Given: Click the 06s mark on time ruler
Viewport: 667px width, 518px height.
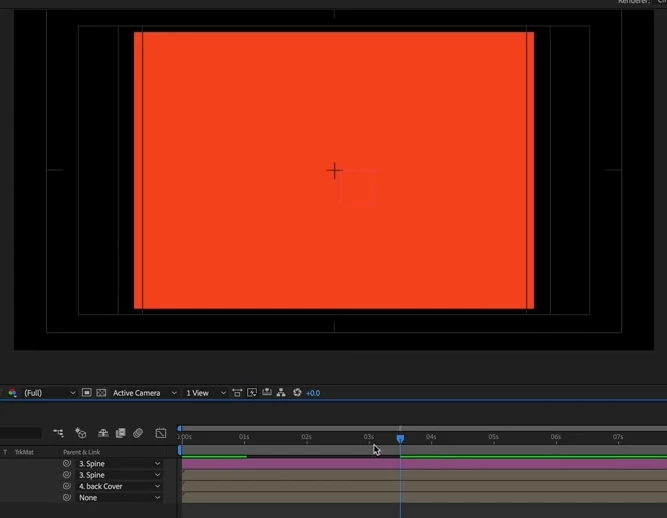Looking at the screenshot, I should tap(556, 437).
